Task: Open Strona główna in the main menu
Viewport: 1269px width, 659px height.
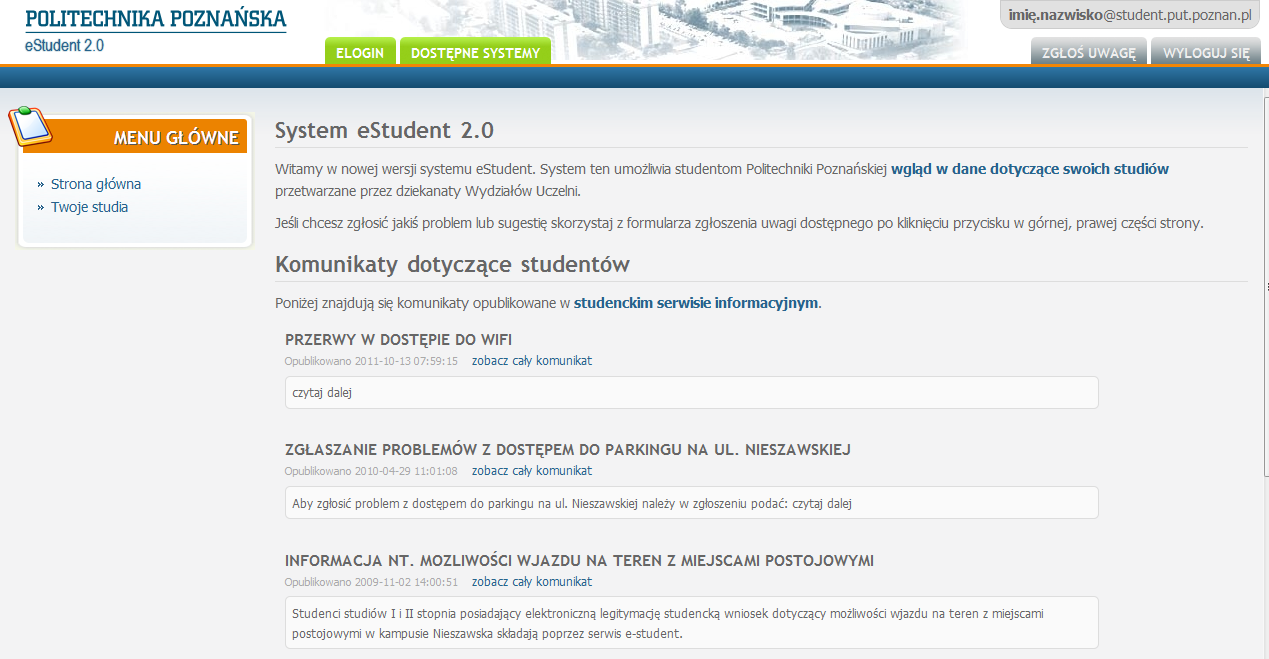Action: (96, 184)
